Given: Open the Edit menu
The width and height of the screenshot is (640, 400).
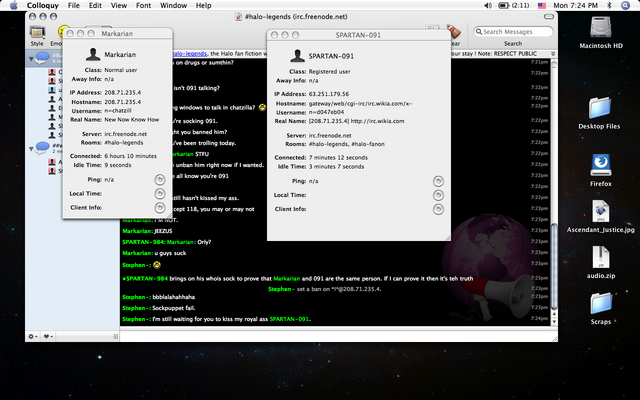Looking at the screenshot, I should tap(95, 5).
